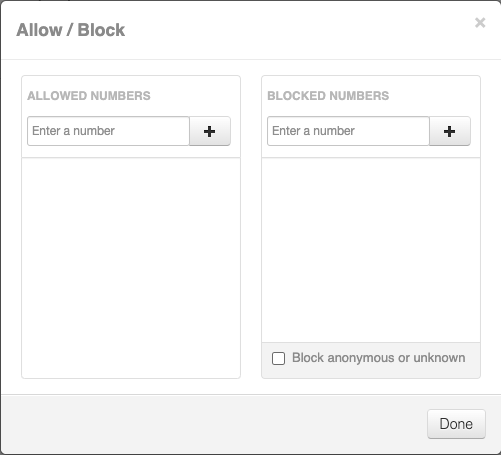Select the number input under Allowed Numbers
The height and width of the screenshot is (455, 501).
108,131
